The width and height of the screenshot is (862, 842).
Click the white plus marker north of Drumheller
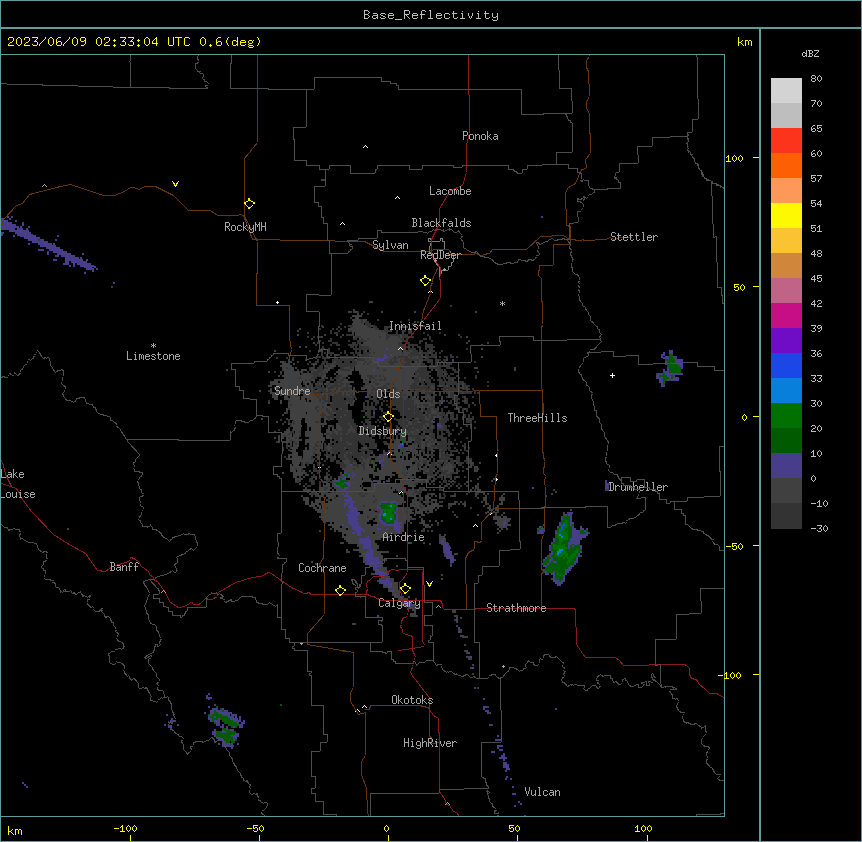pyautogui.click(x=612, y=375)
